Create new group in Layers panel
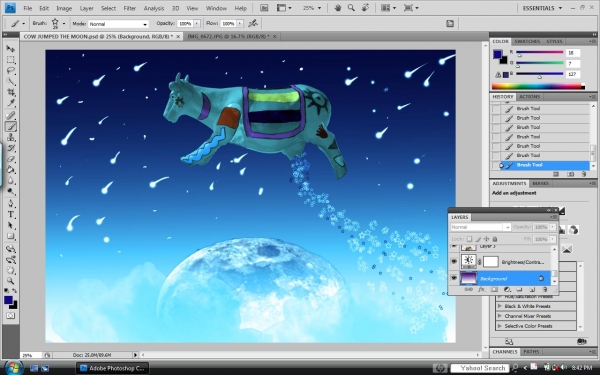This screenshot has width=600, height=375. pyautogui.click(x=519, y=290)
